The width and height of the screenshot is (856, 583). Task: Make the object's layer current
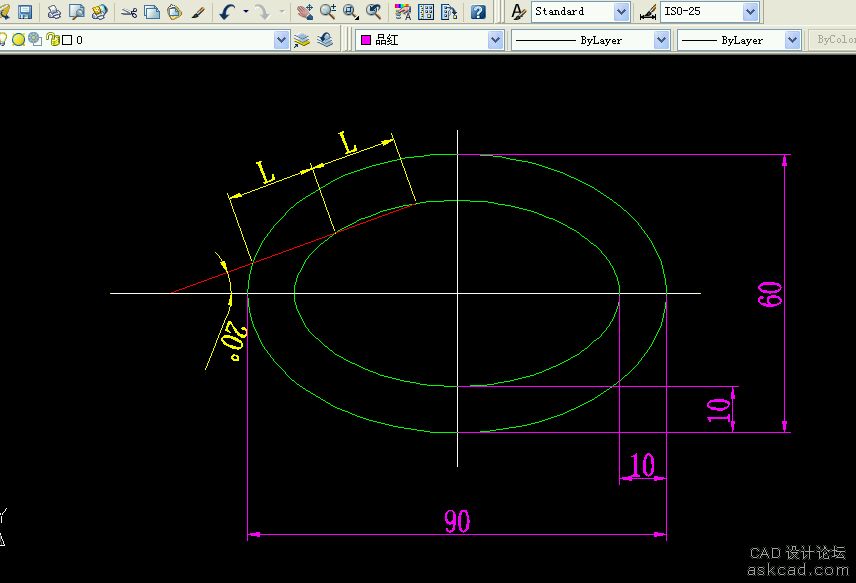pyautogui.click(x=302, y=40)
